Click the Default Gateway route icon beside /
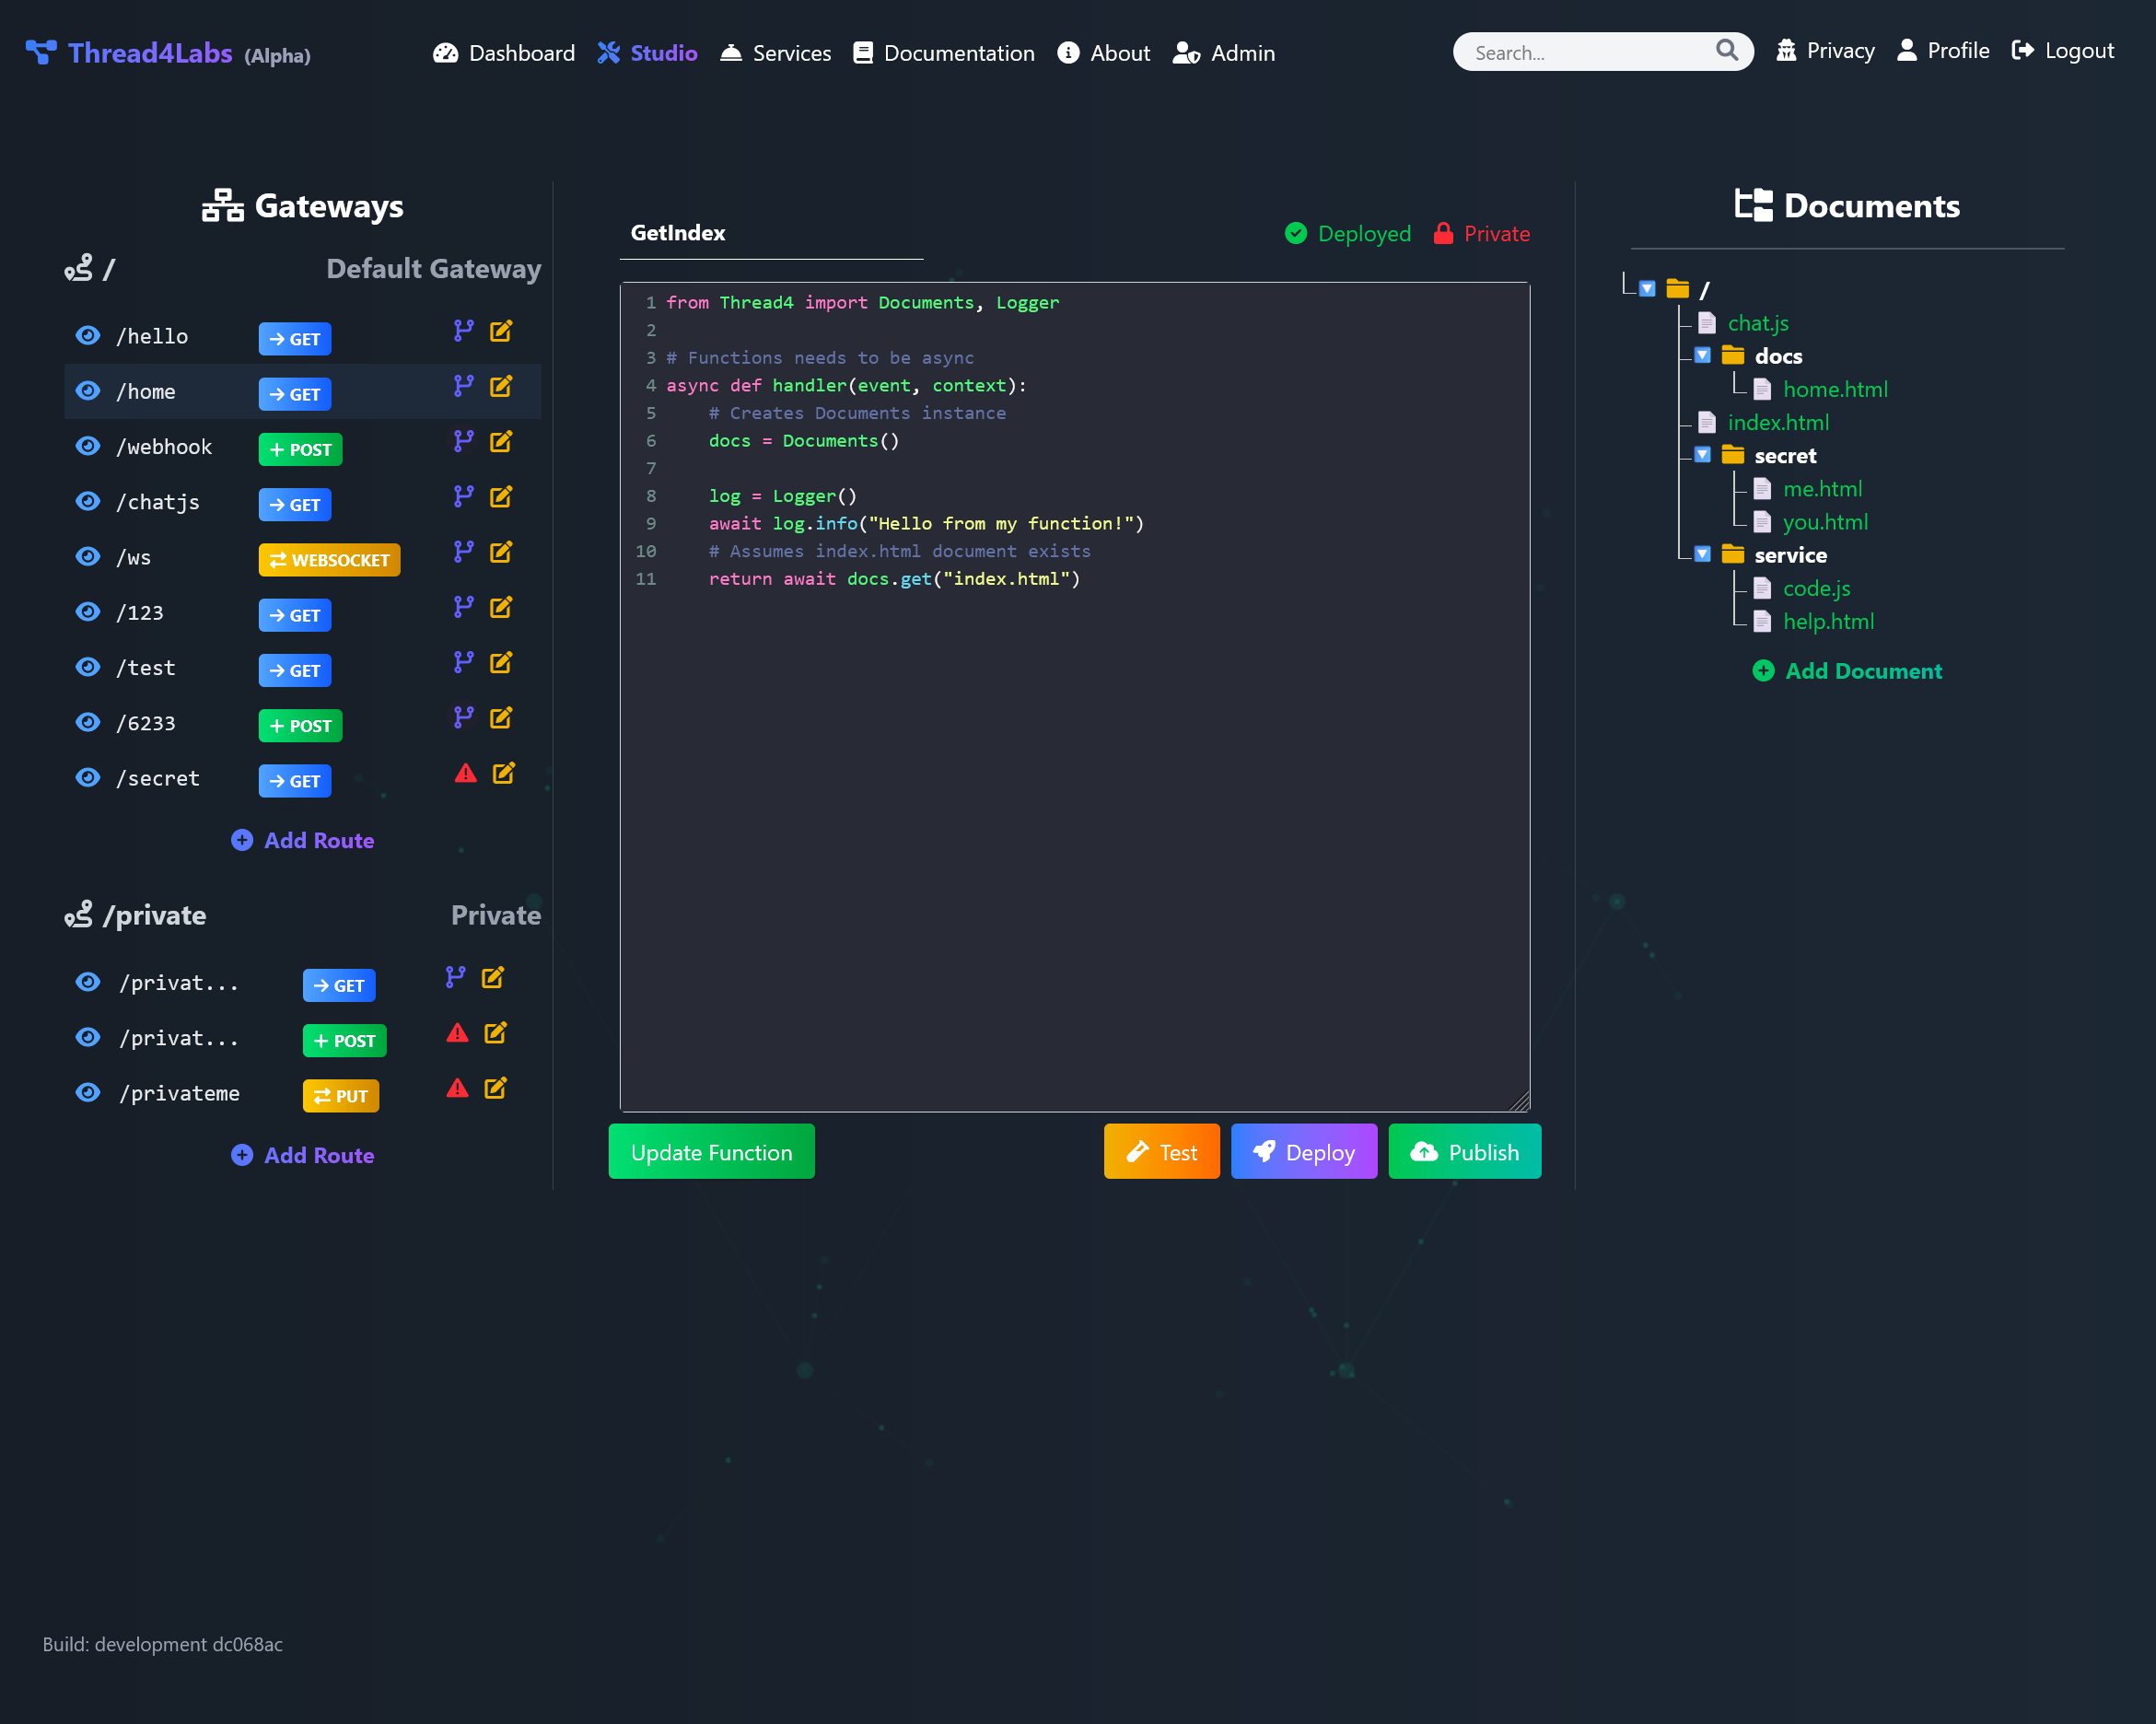2156x1724 pixels. pos(79,268)
